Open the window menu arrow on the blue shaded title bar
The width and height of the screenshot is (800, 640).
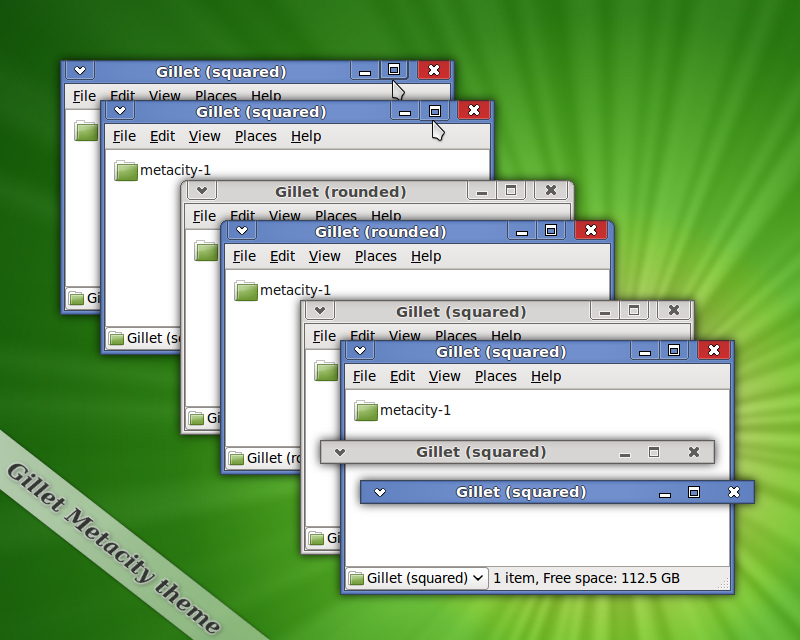[380, 492]
